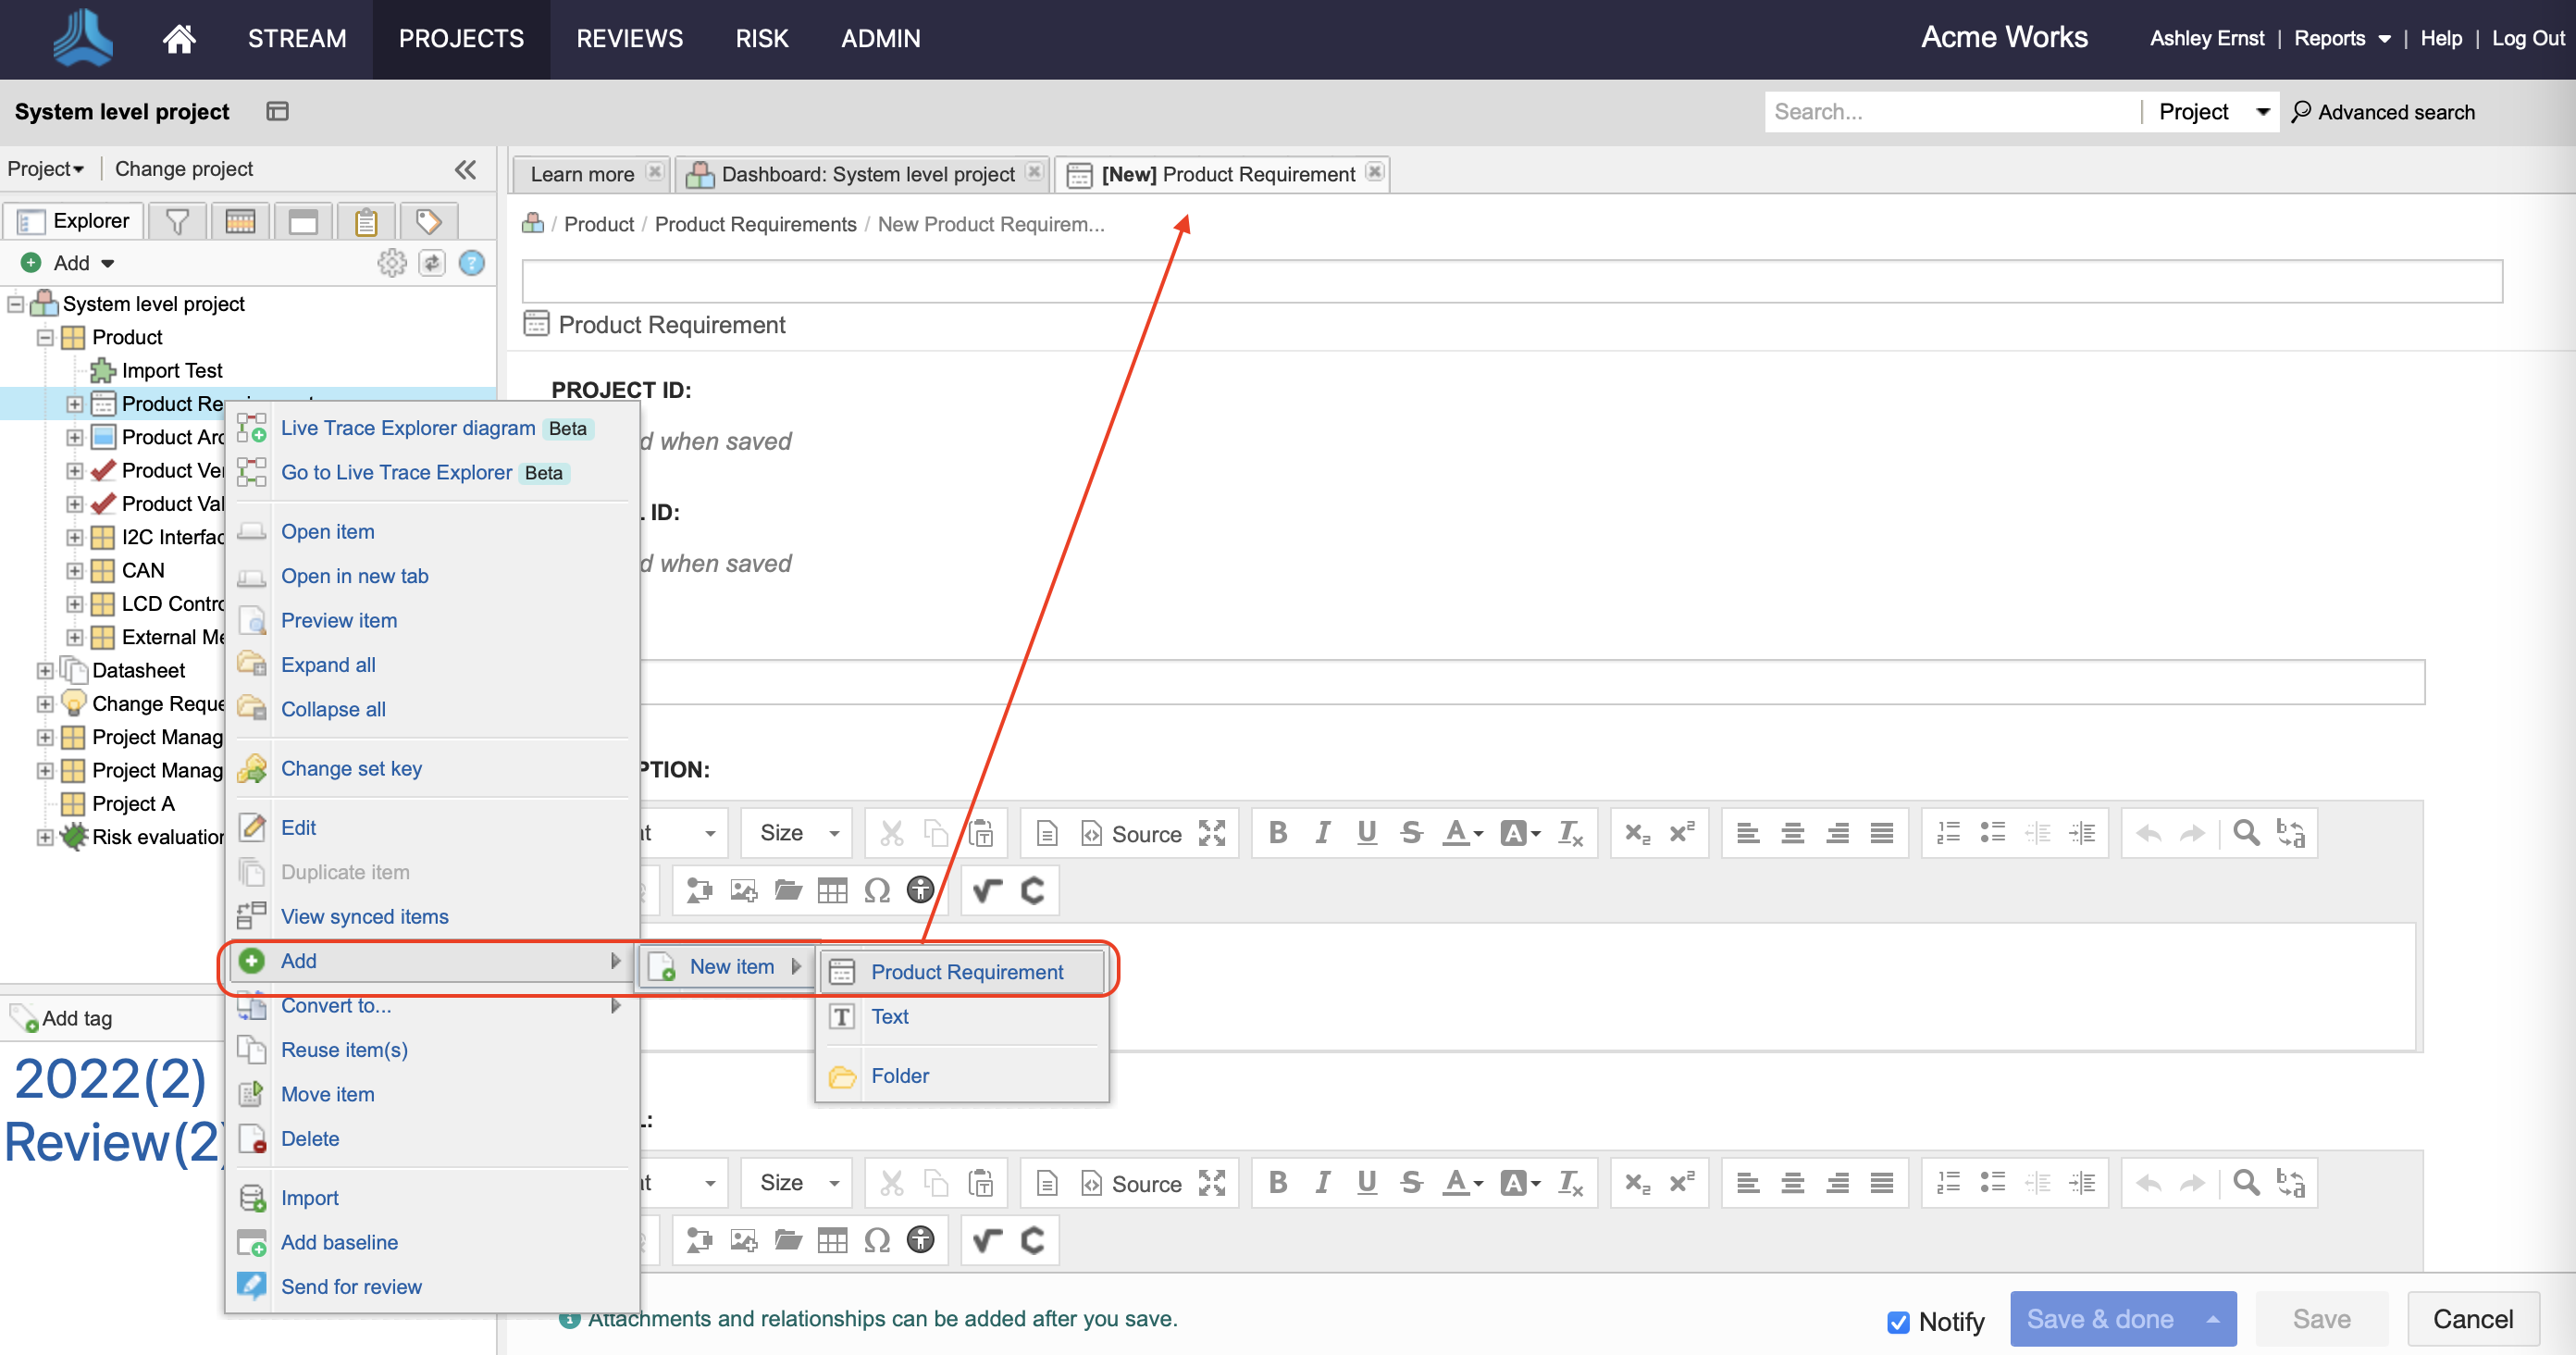Maximize the upper description editor
The width and height of the screenshot is (2576, 1355).
pyautogui.click(x=1212, y=833)
